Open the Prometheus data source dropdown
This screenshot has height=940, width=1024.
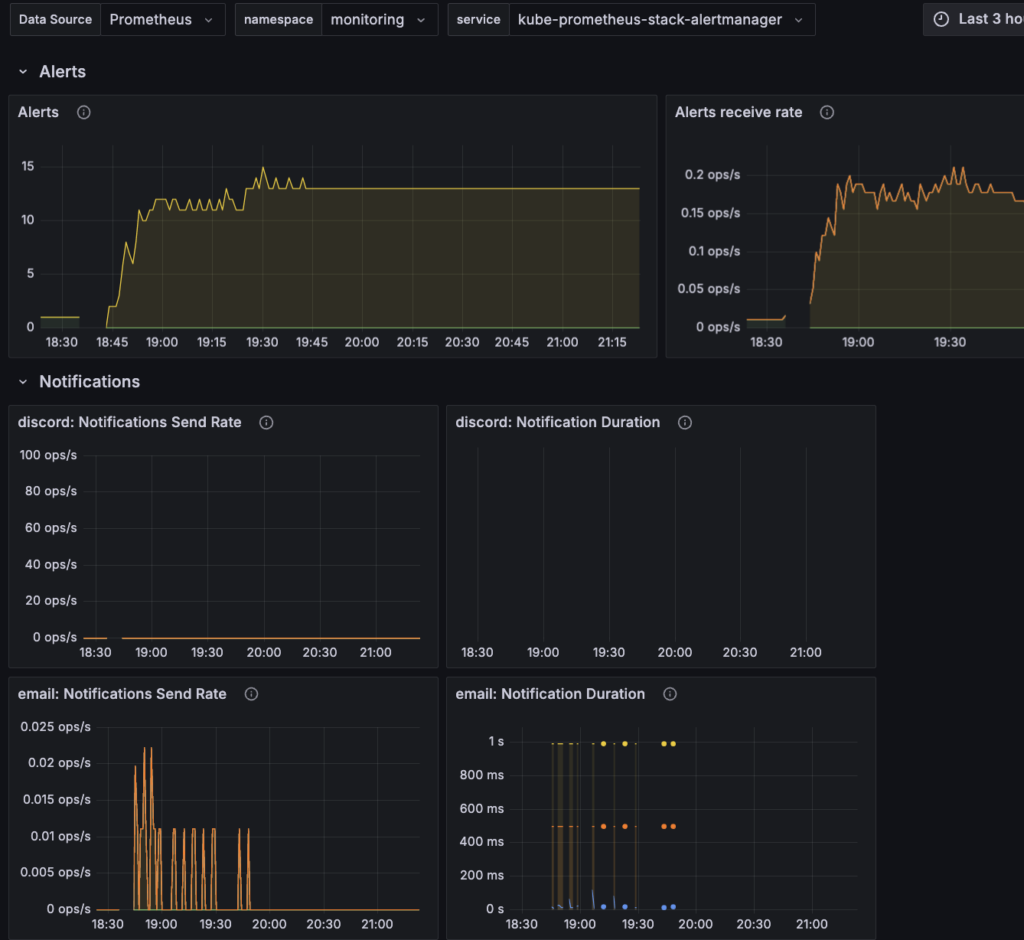click(162, 18)
